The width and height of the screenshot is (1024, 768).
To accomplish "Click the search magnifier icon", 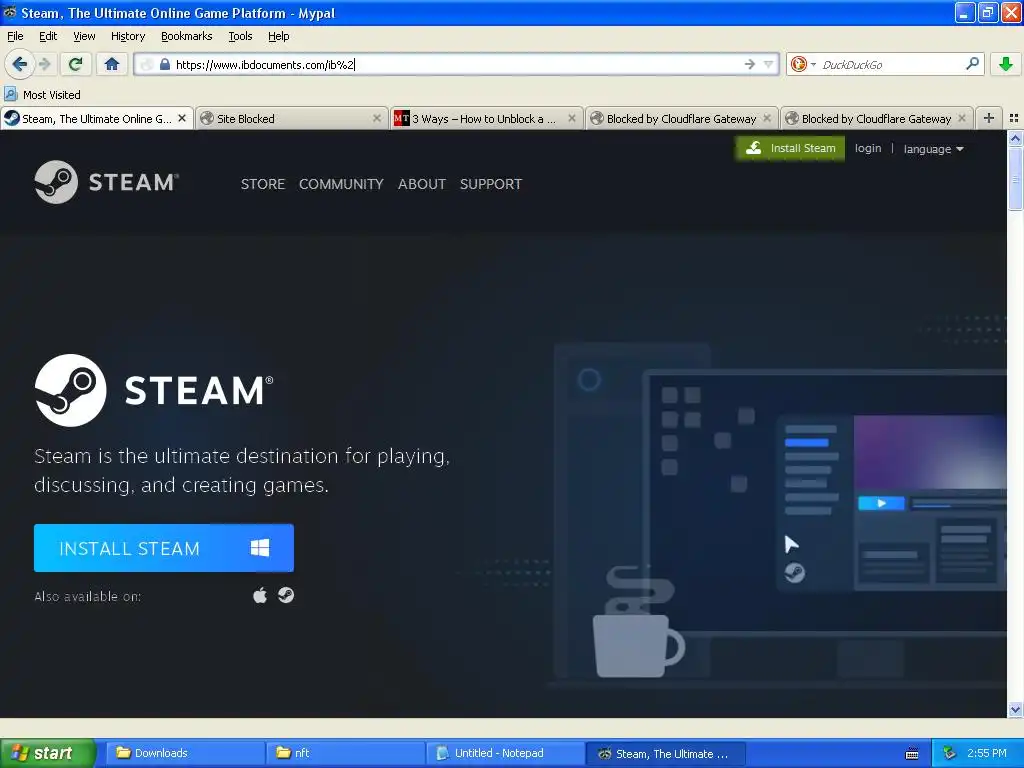I will tap(972, 64).
